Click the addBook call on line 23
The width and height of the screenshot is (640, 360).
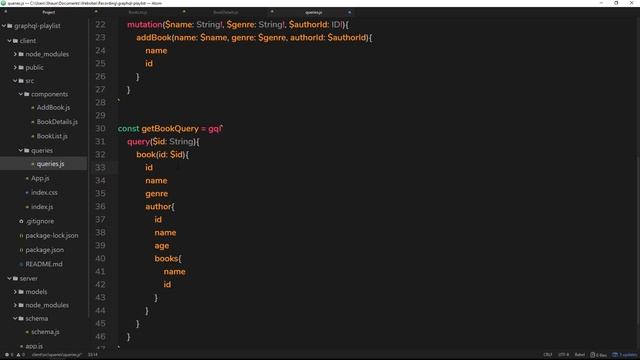(x=153, y=38)
